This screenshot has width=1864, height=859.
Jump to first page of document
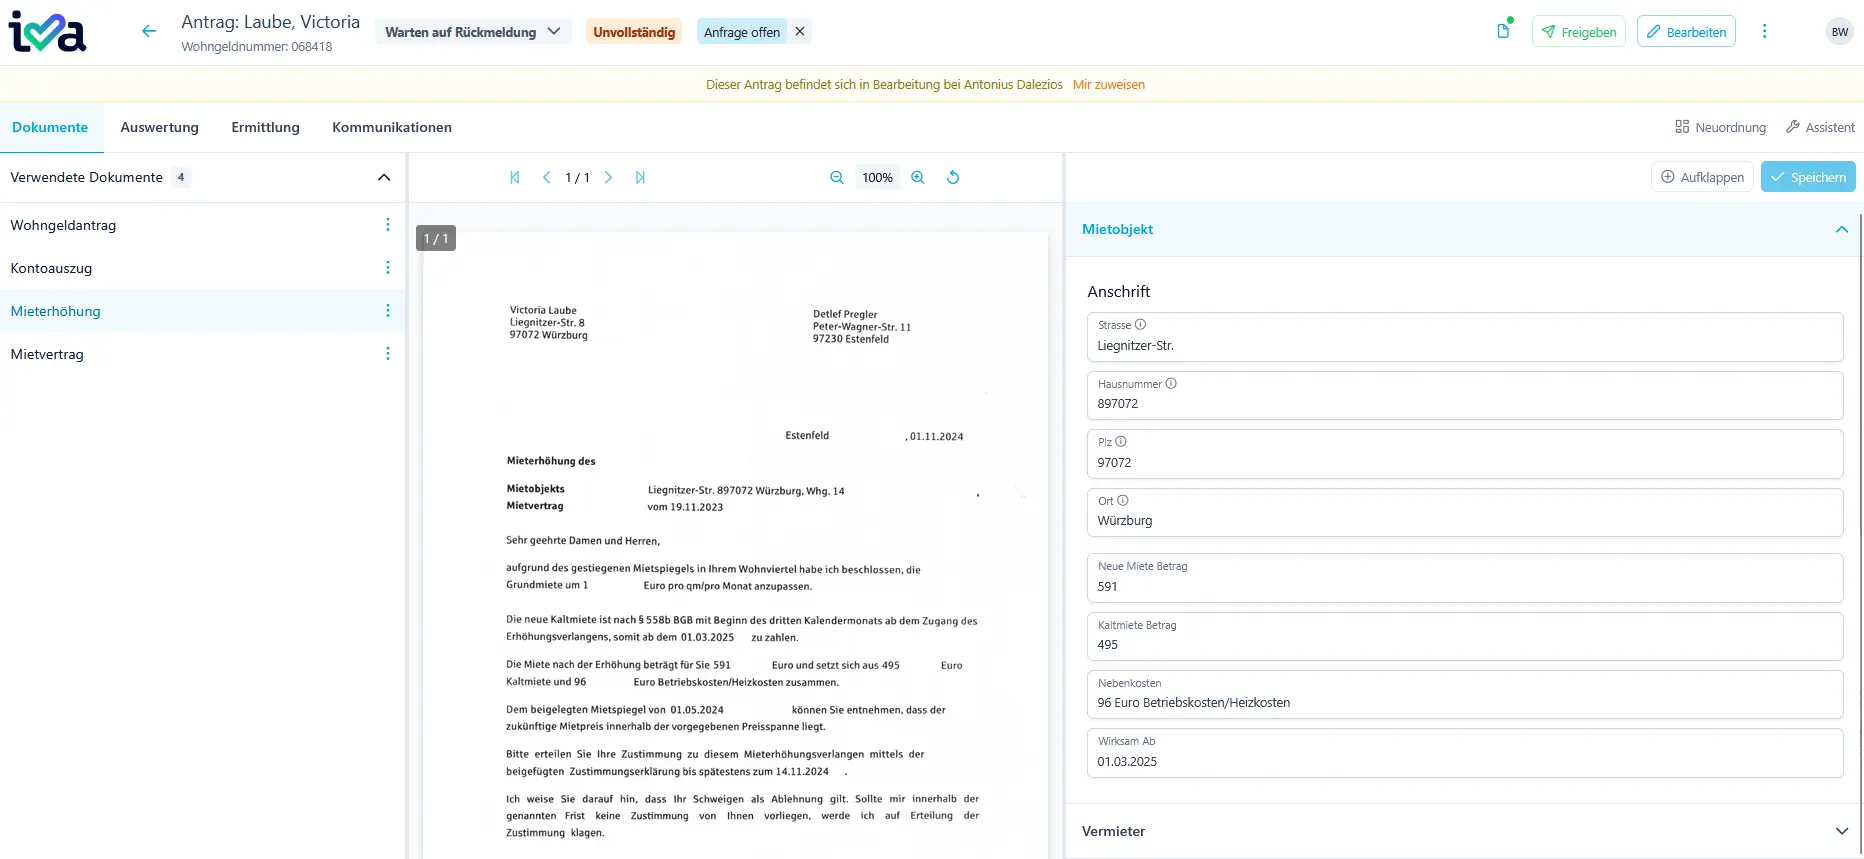click(515, 177)
